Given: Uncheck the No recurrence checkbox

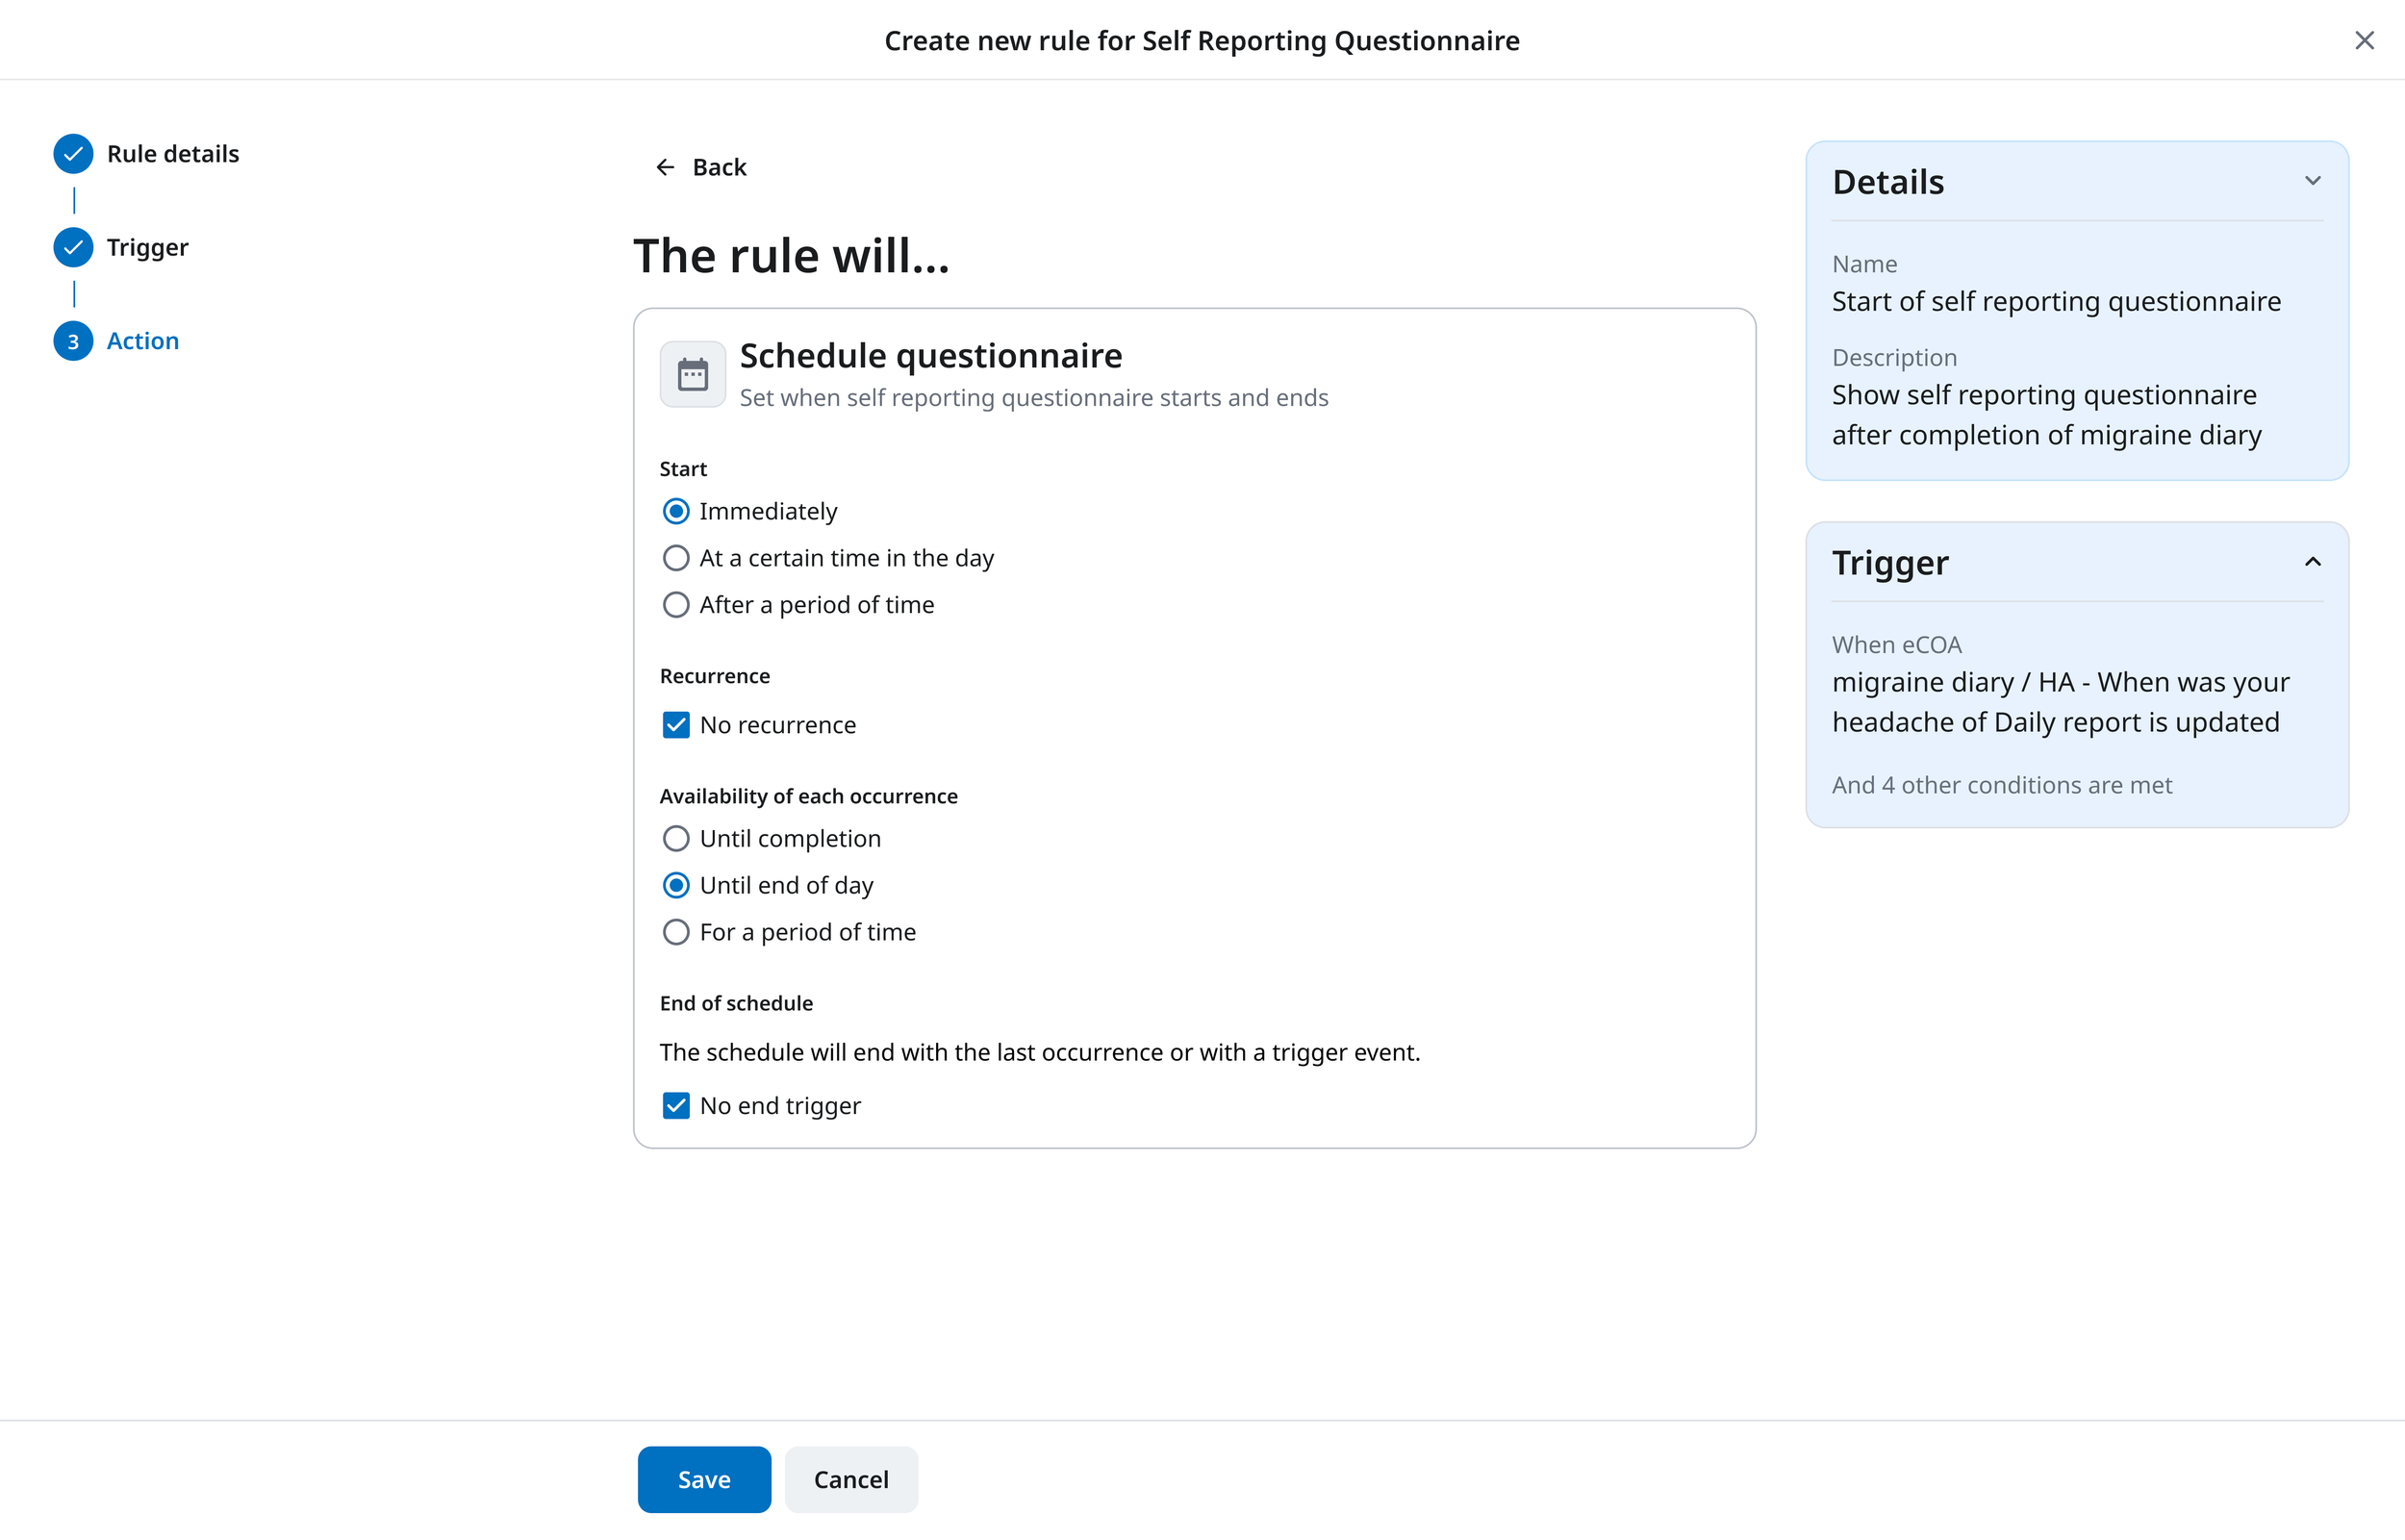Looking at the screenshot, I should (676, 725).
